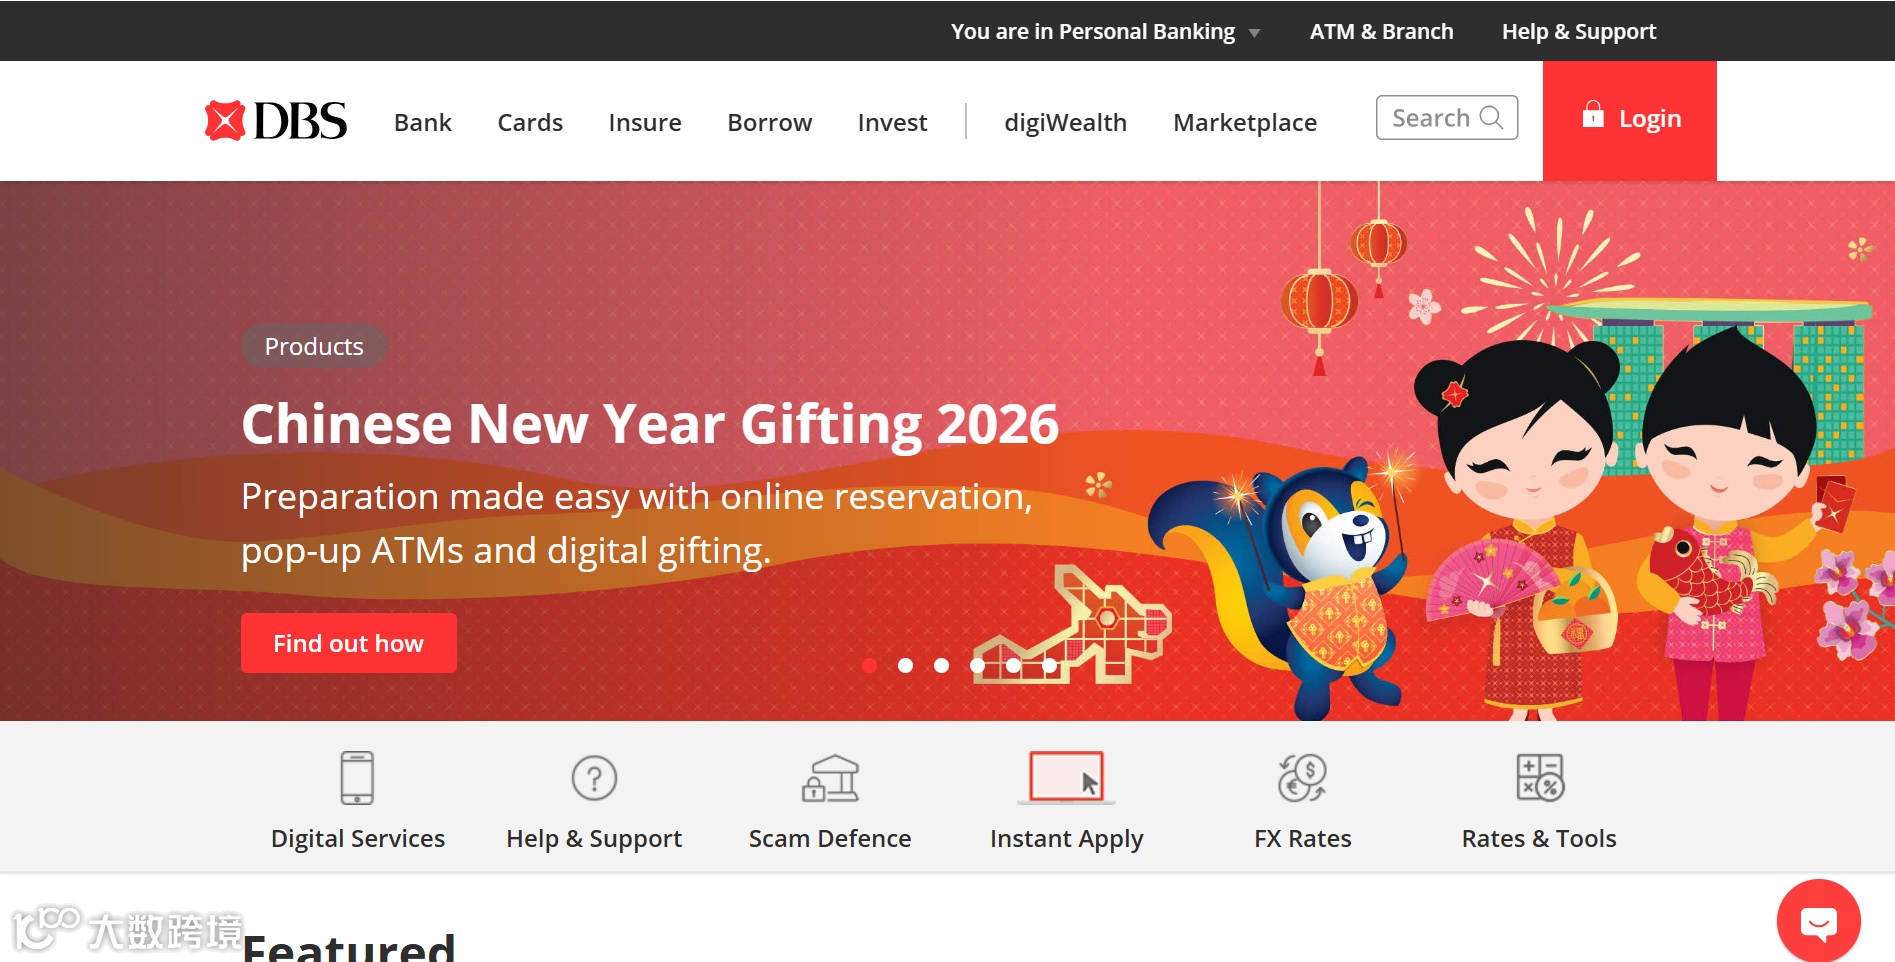Click the red Login button
Screen dimensions: 1895x962
coord(1630,120)
